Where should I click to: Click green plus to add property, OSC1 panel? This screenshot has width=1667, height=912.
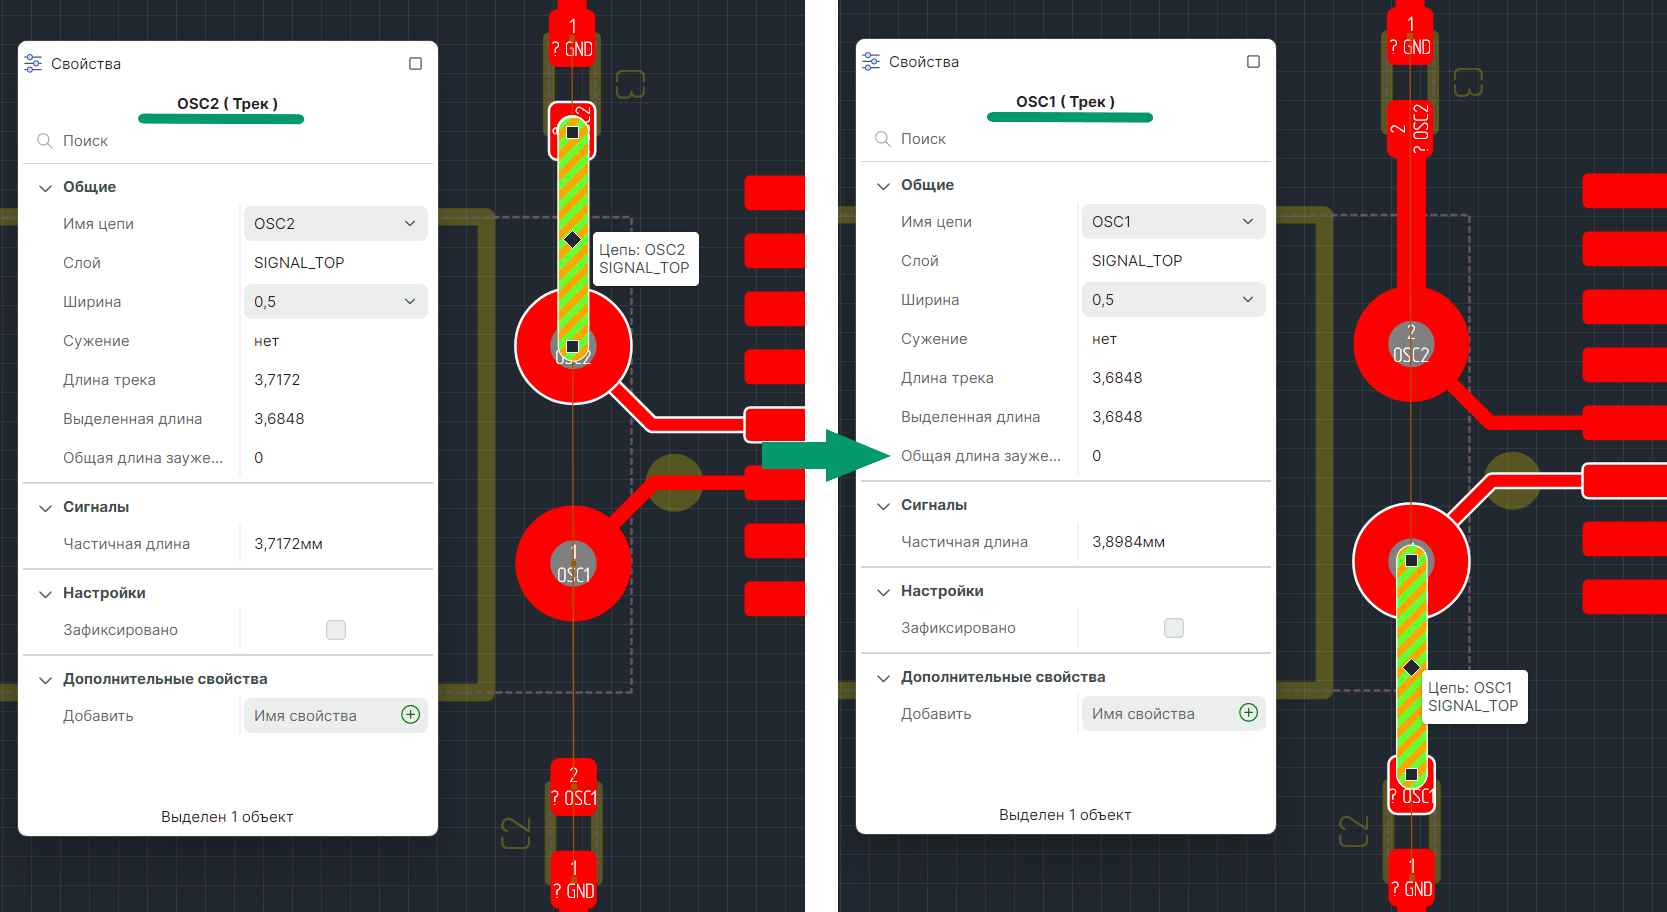(1248, 713)
